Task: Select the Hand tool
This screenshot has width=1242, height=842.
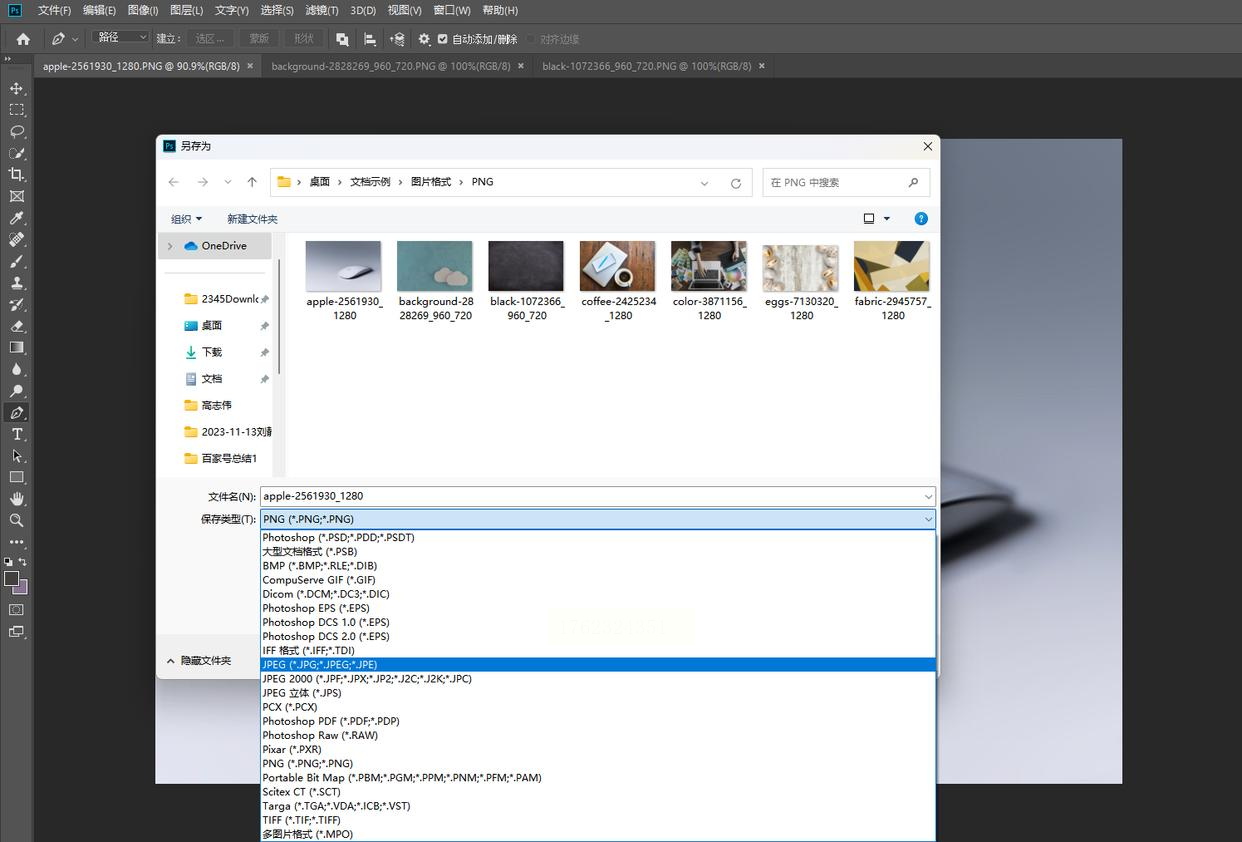Action: [x=16, y=498]
